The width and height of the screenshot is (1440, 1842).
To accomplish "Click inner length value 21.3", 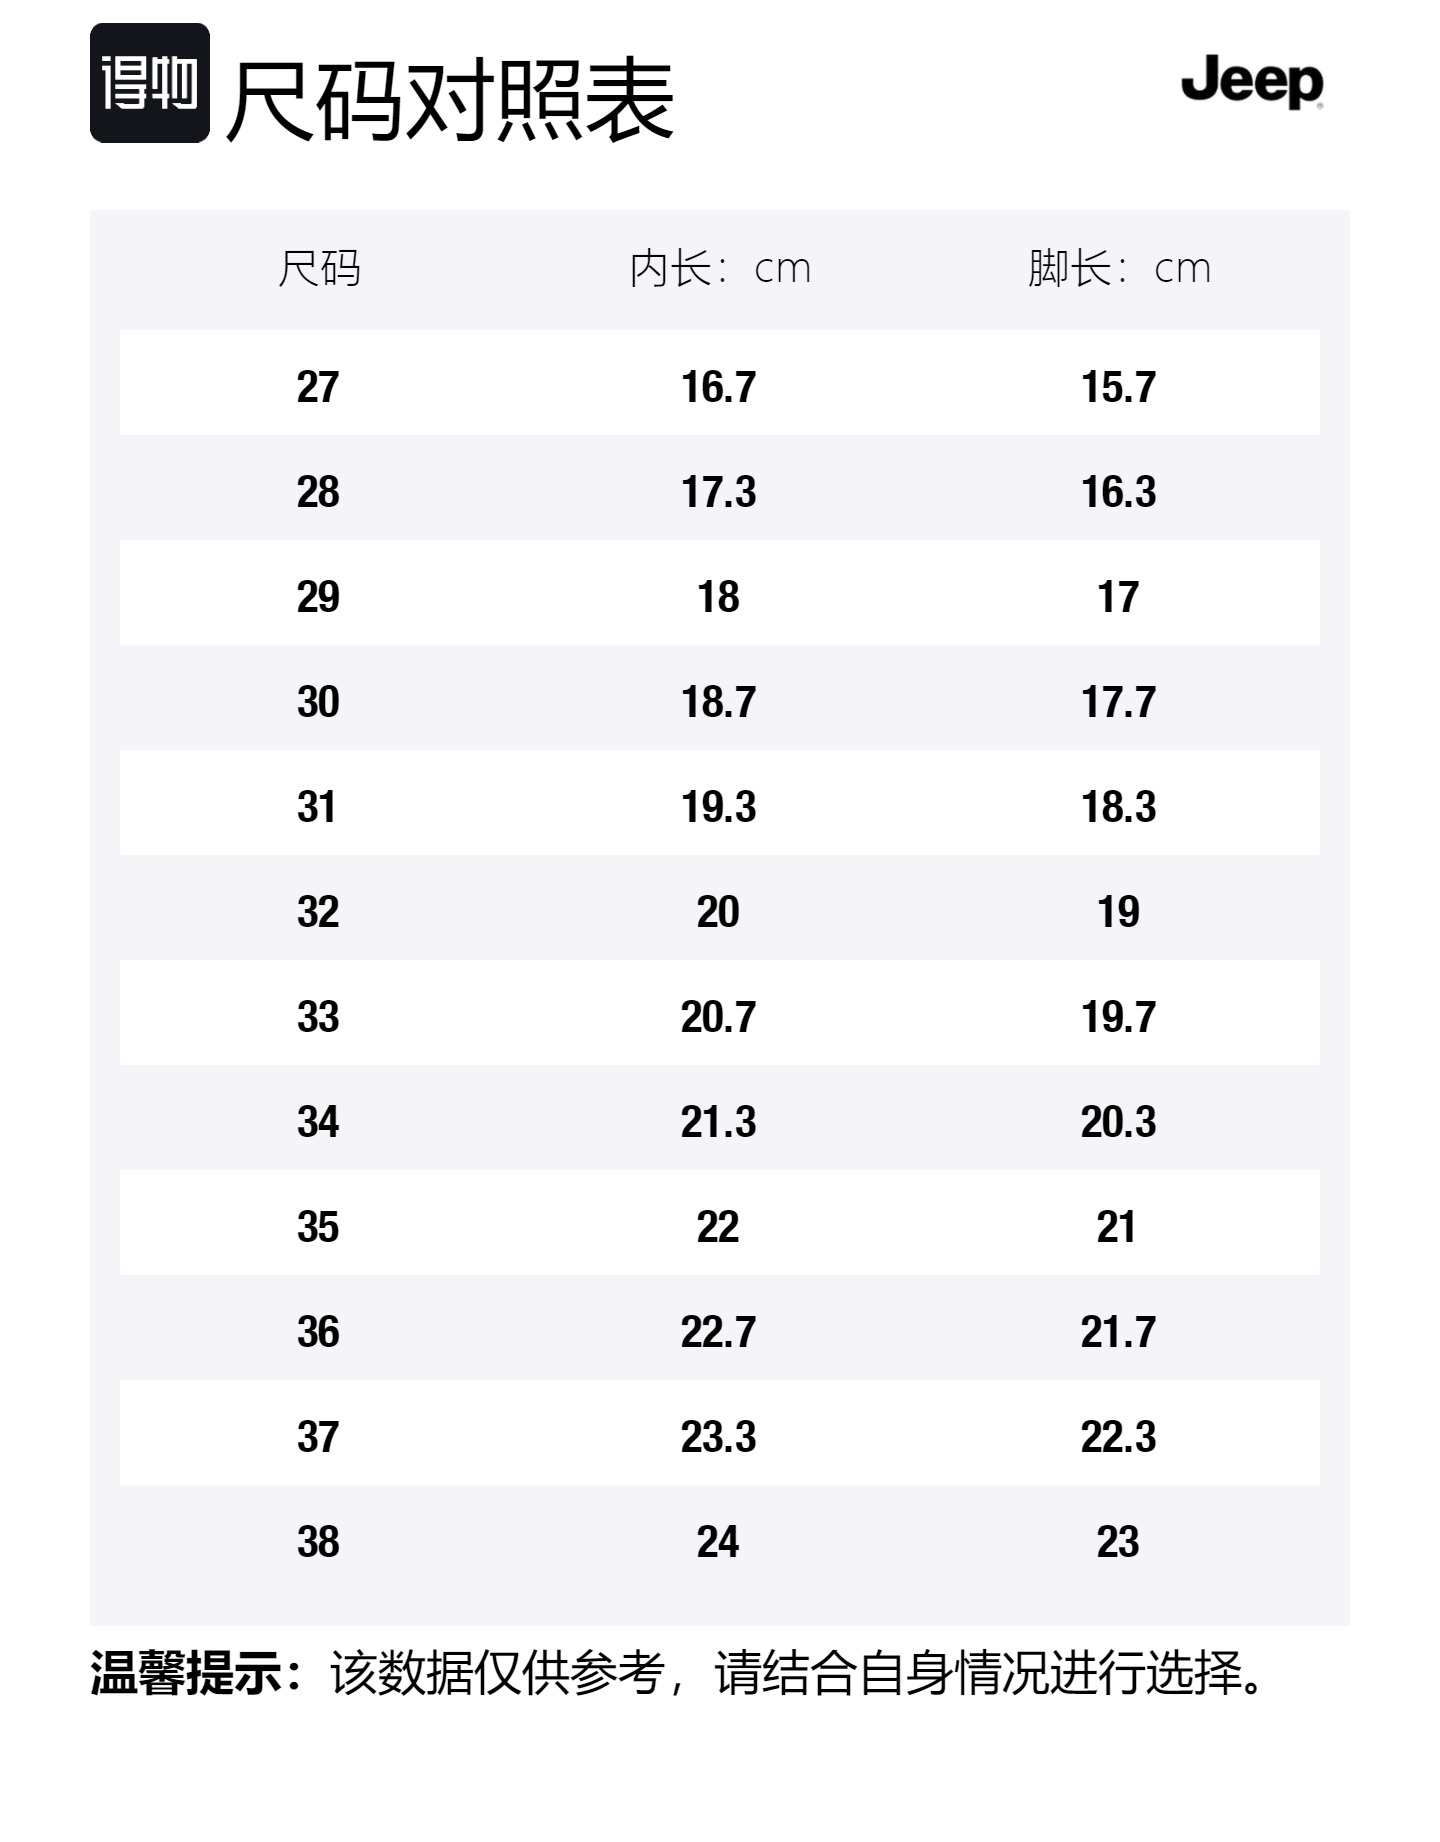I will [x=719, y=1122].
